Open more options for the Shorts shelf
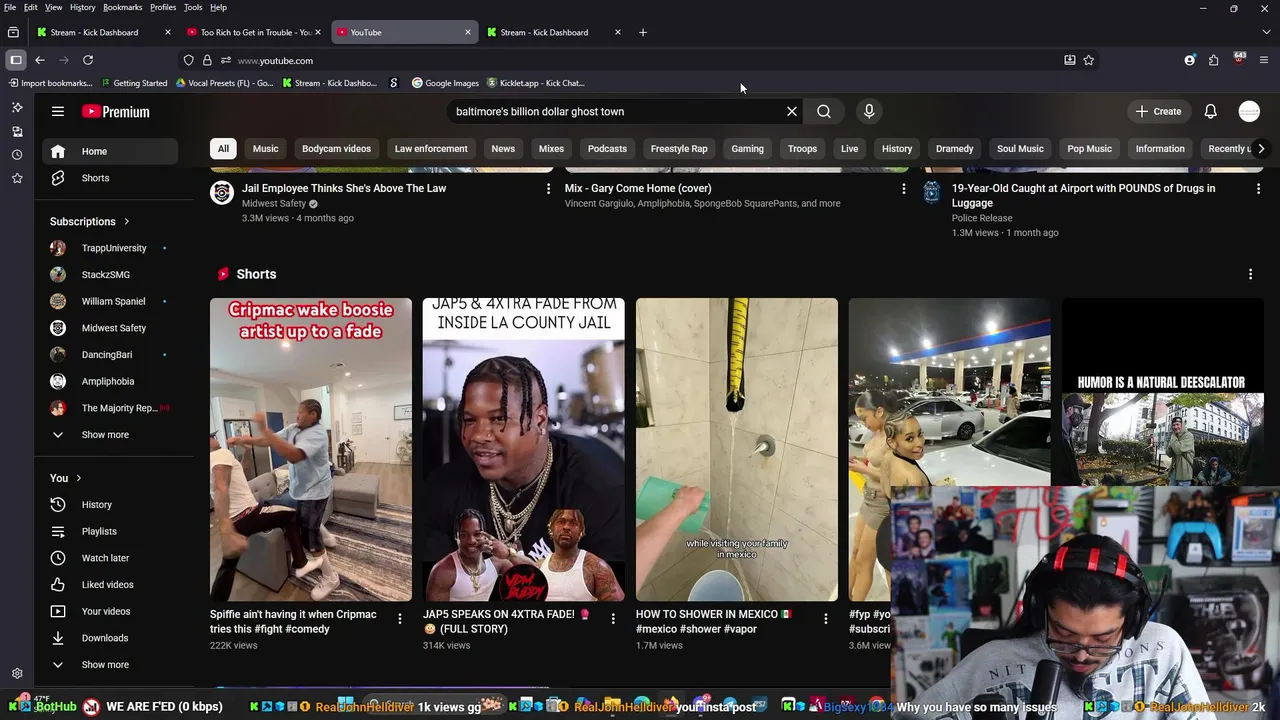The width and height of the screenshot is (1280, 720). click(x=1250, y=274)
